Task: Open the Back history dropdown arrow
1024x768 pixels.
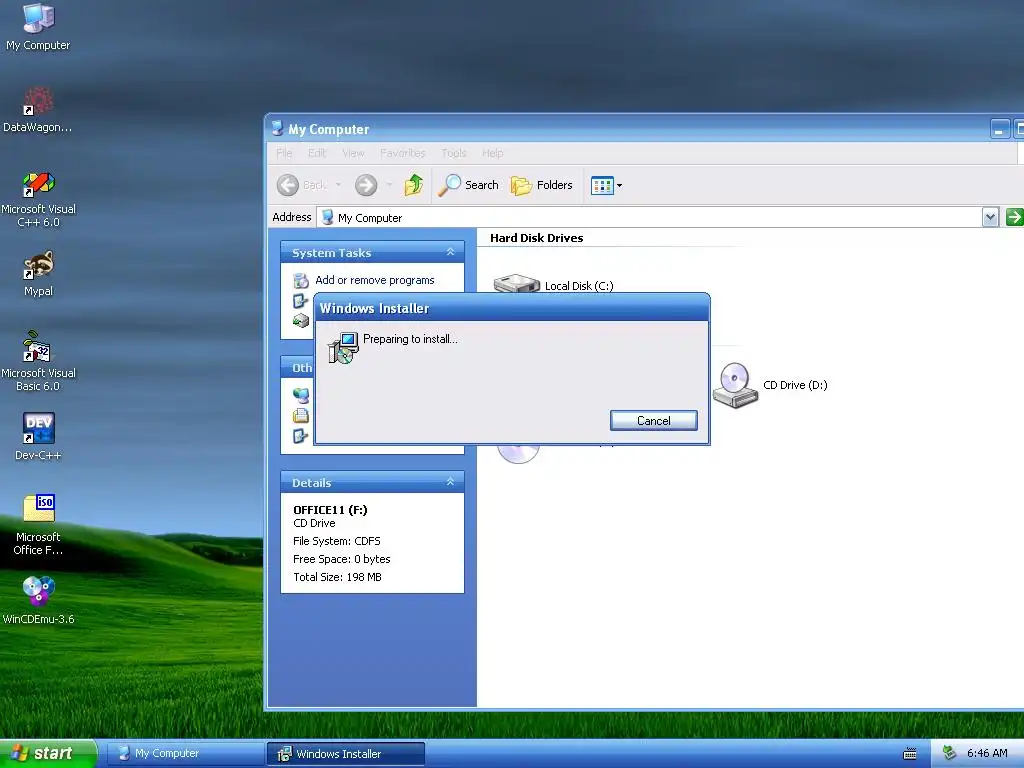Action: (338, 185)
